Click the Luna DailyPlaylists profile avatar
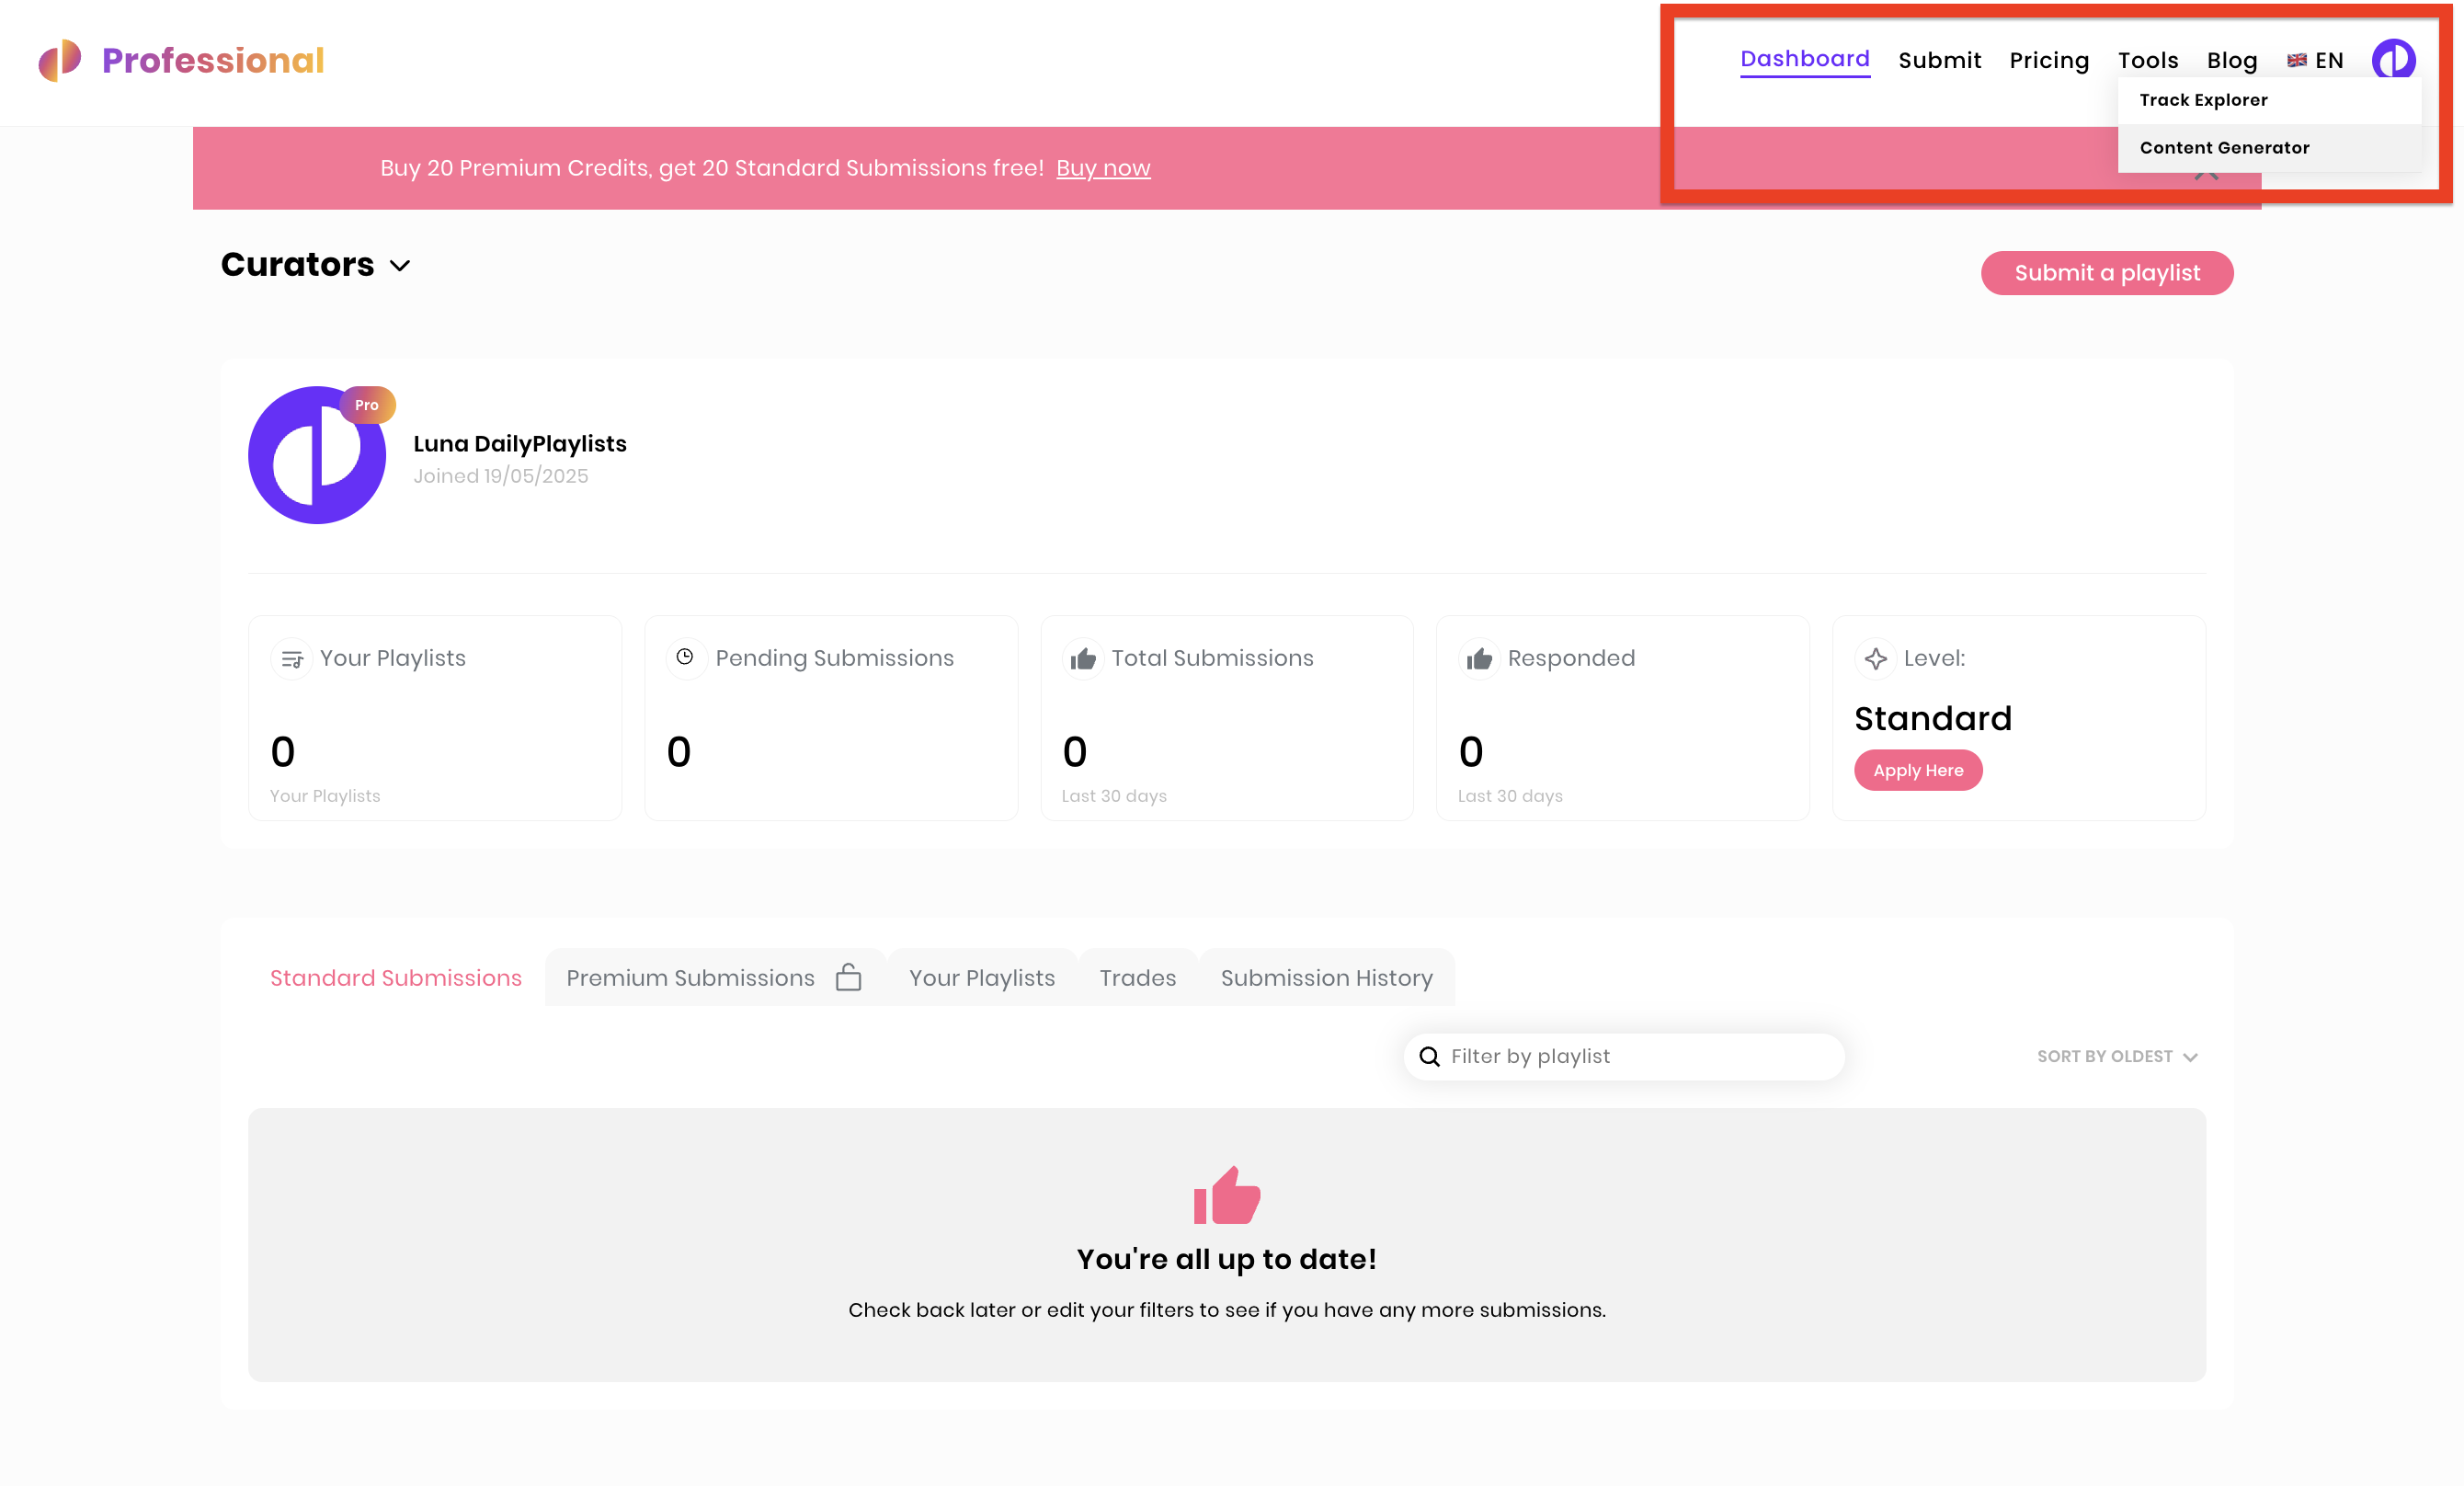Image resolution: width=2464 pixels, height=1486 pixels. [316, 455]
